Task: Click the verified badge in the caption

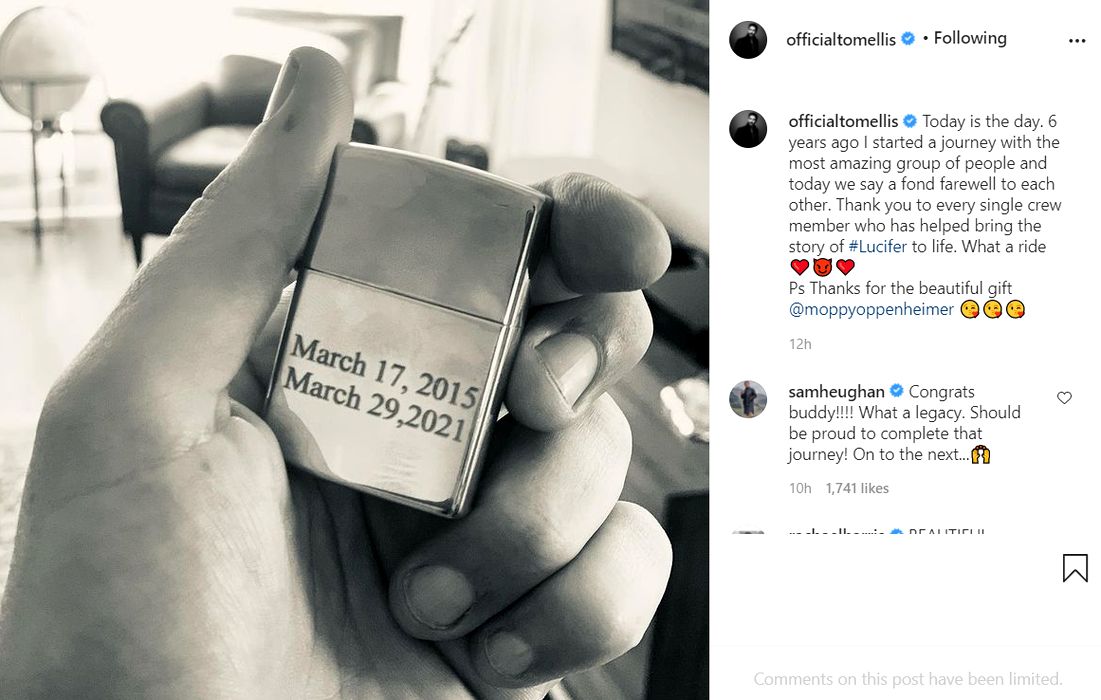Action: tap(909, 121)
